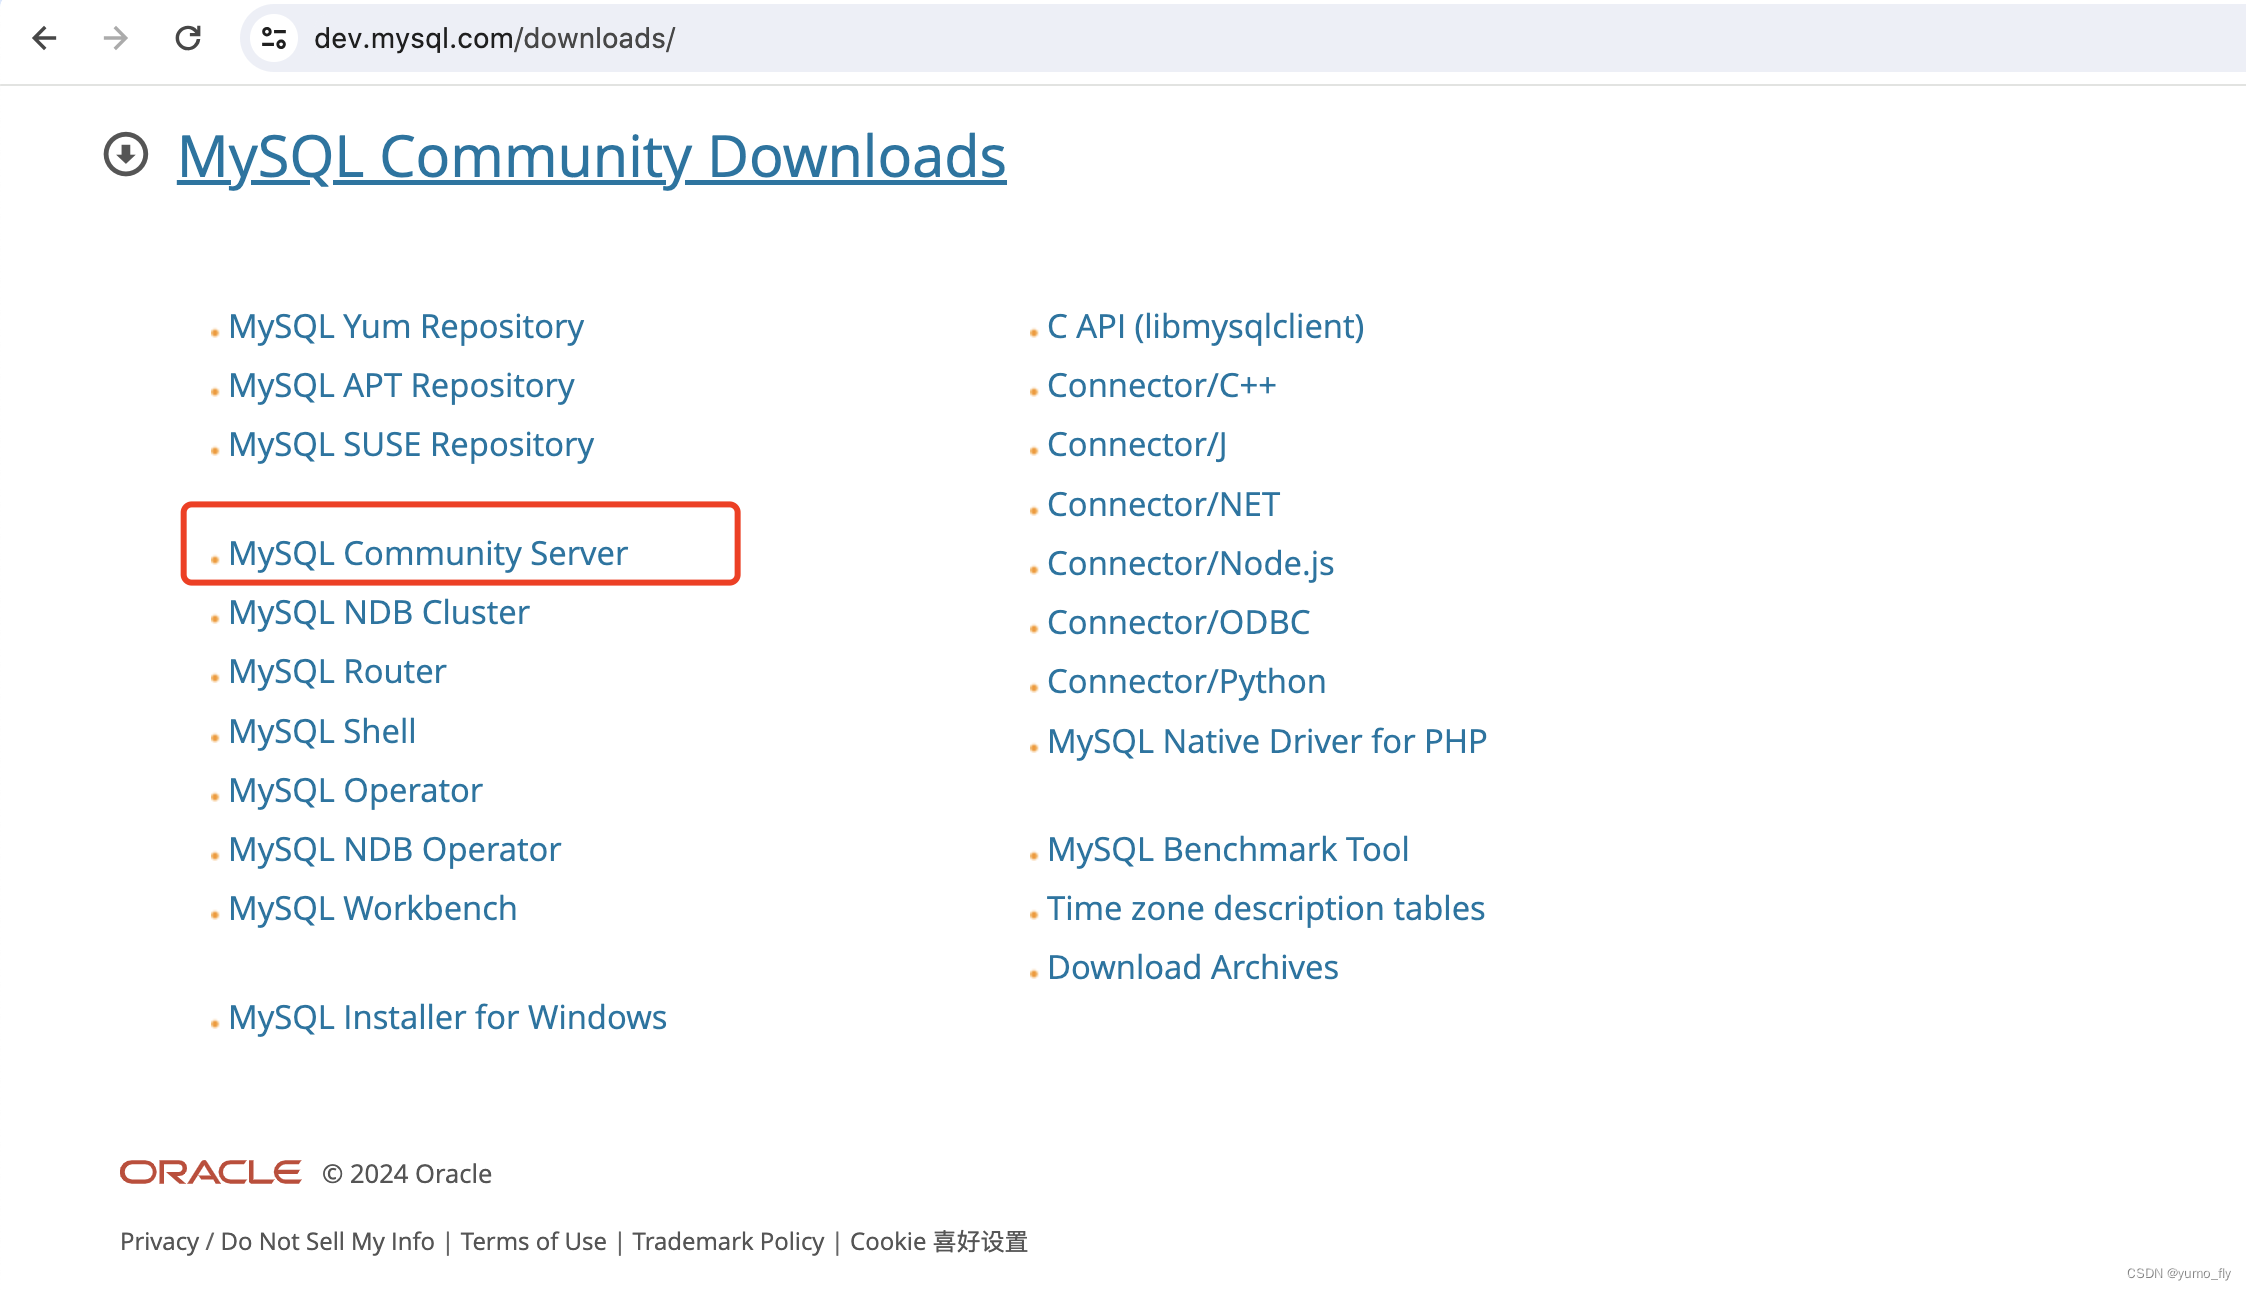Click the © 2024 Oracle copyright text

coord(407,1173)
